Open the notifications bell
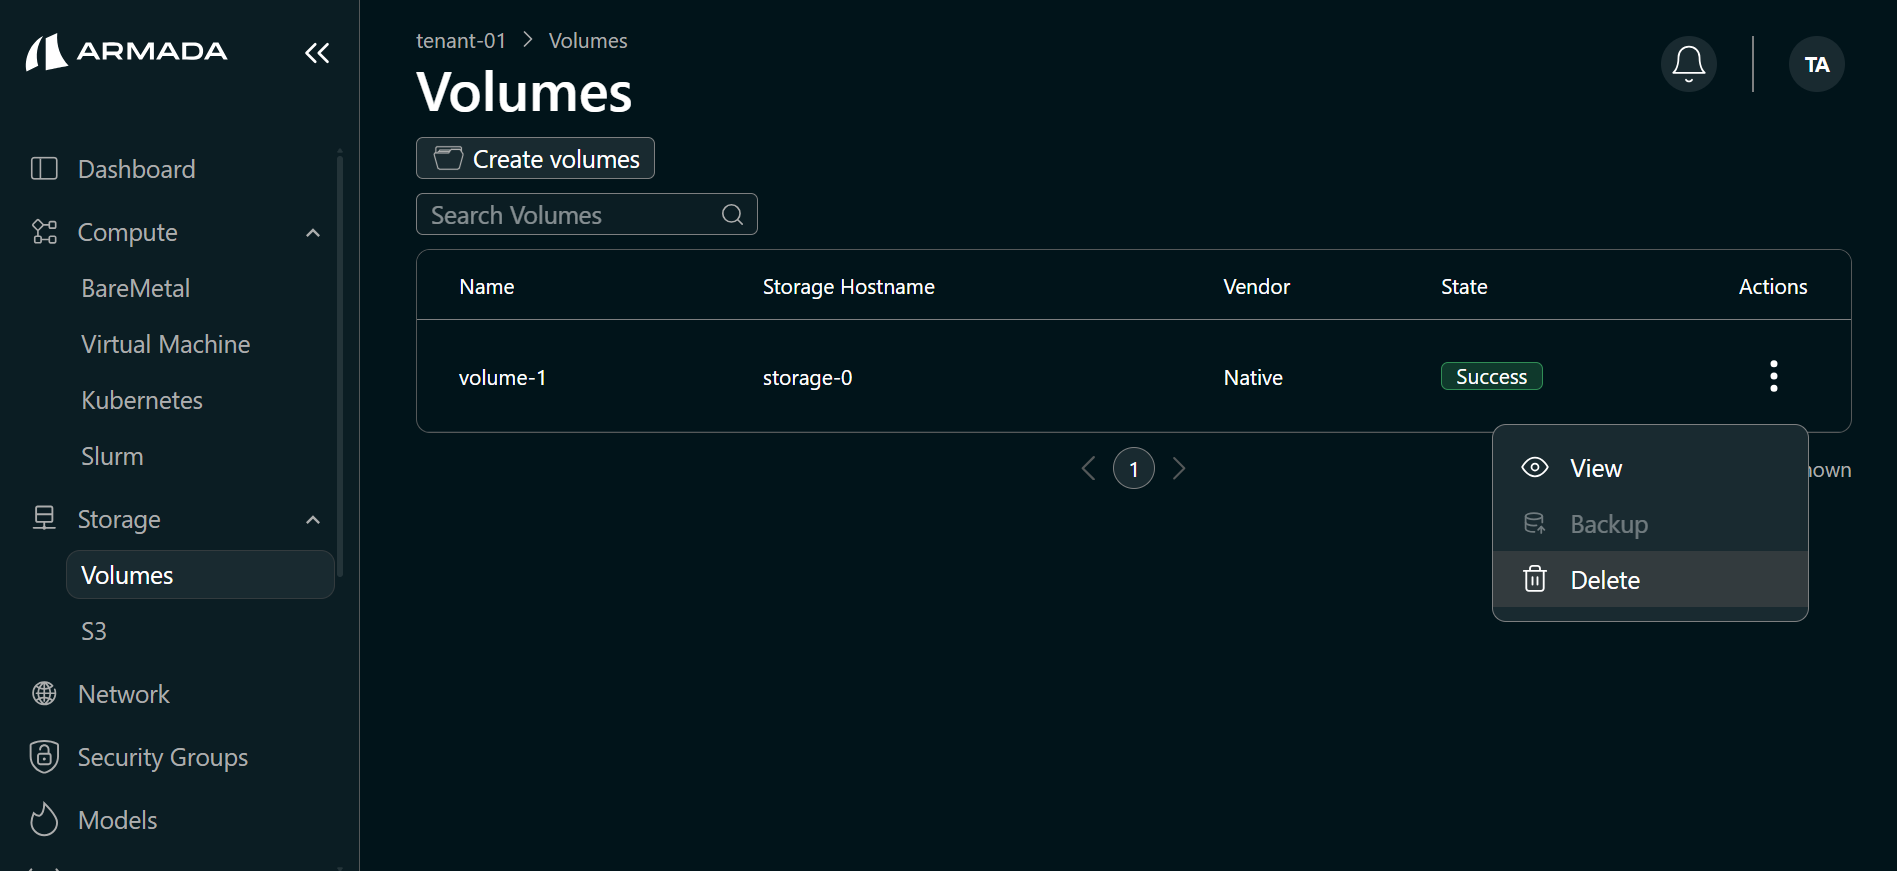 pos(1689,64)
